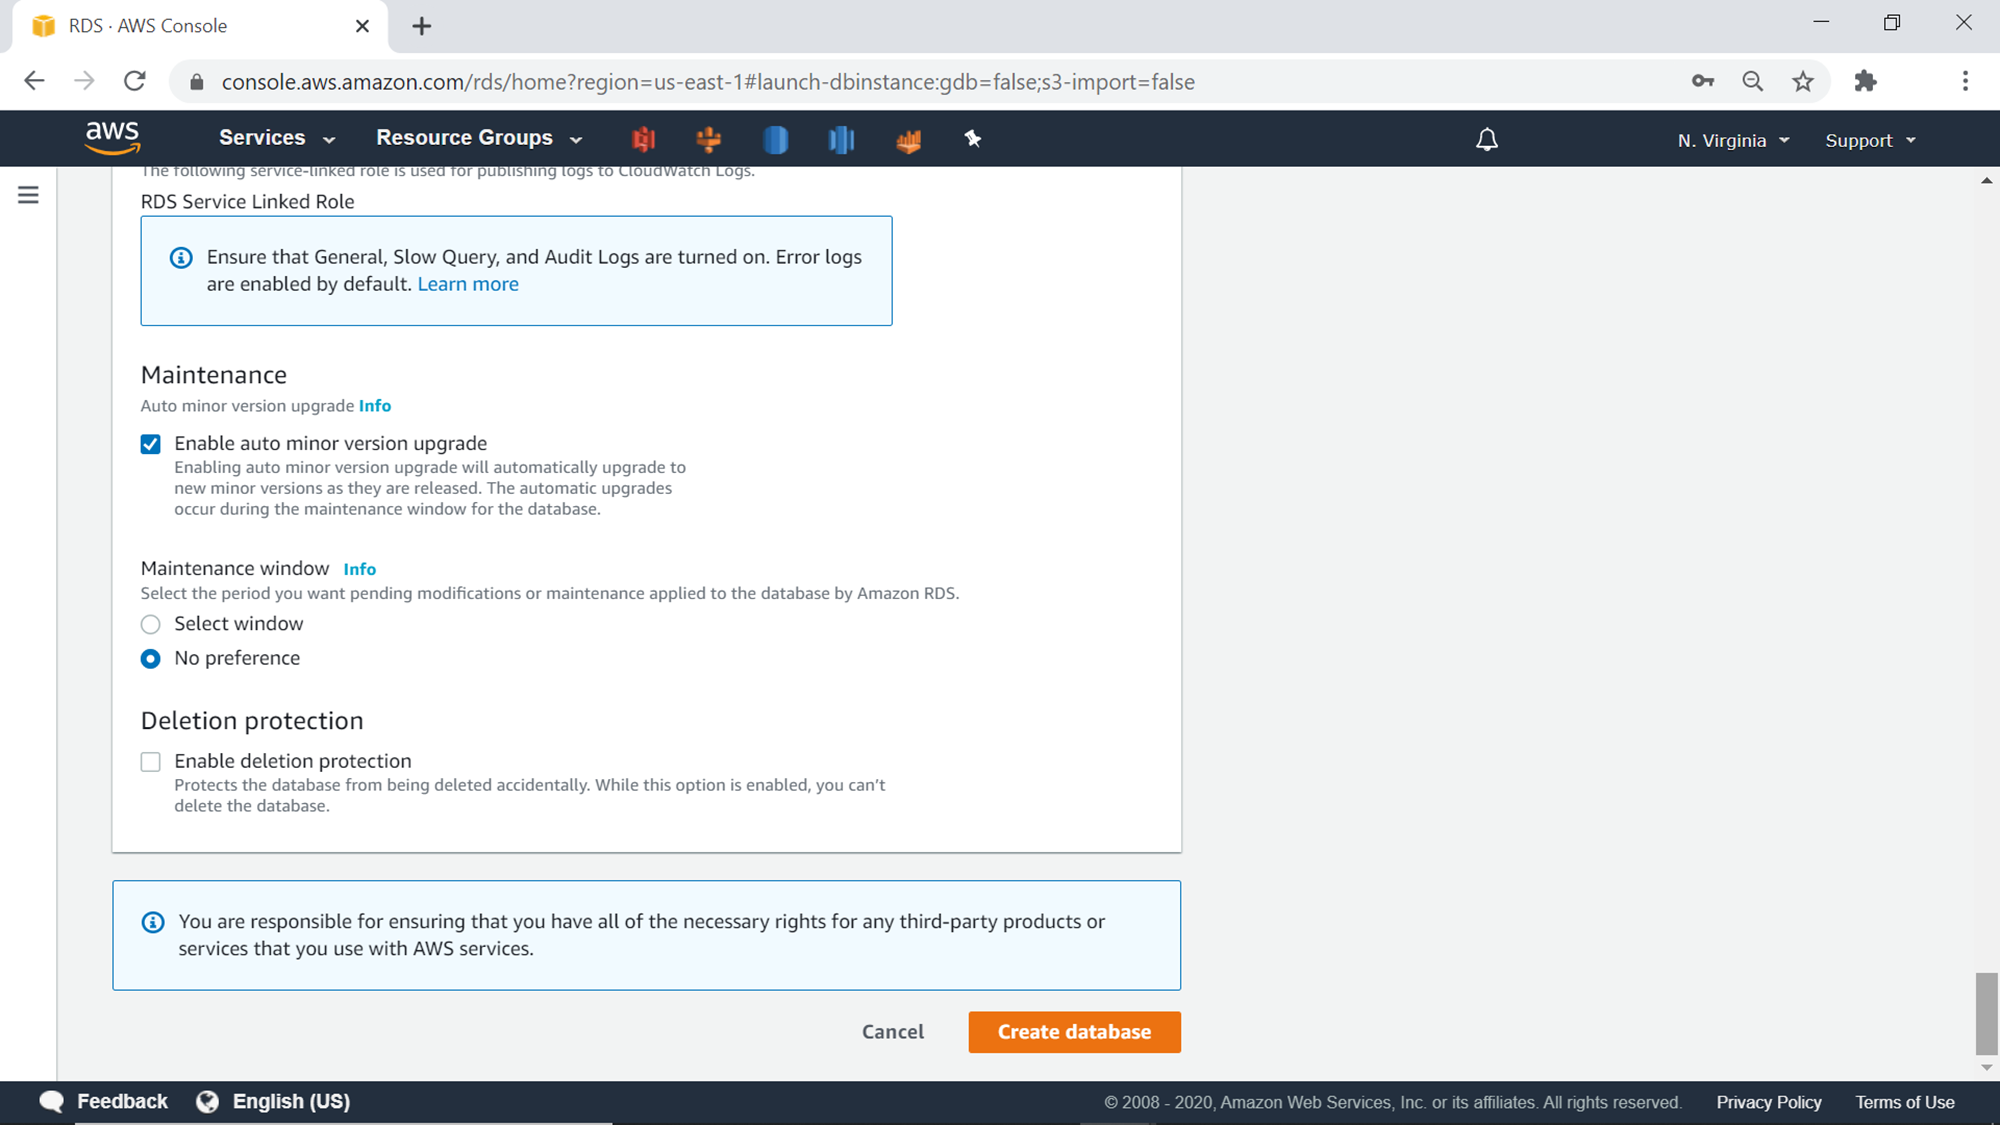Open the notifications bell icon

click(x=1487, y=140)
